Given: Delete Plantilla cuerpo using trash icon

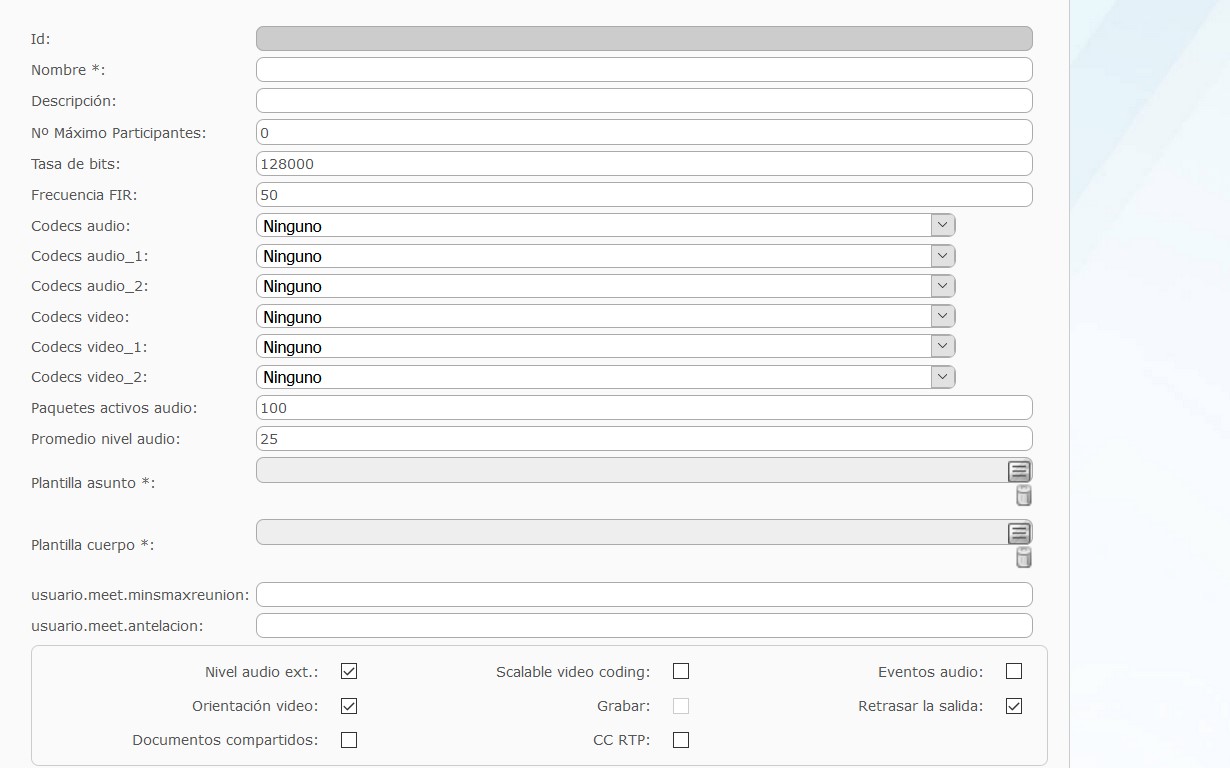Looking at the screenshot, I should pyautogui.click(x=1023, y=558).
